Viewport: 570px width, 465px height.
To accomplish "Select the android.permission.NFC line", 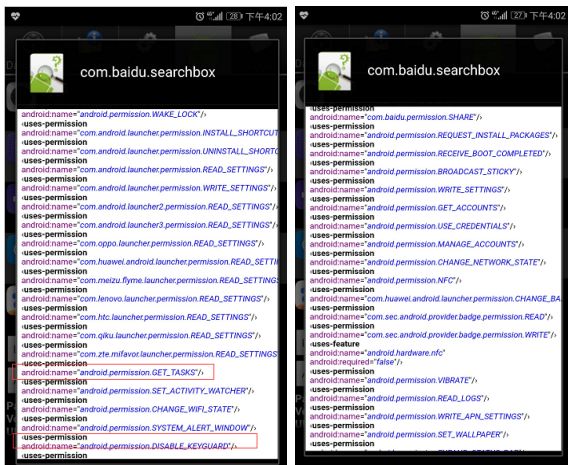I will (x=386, y=281).
